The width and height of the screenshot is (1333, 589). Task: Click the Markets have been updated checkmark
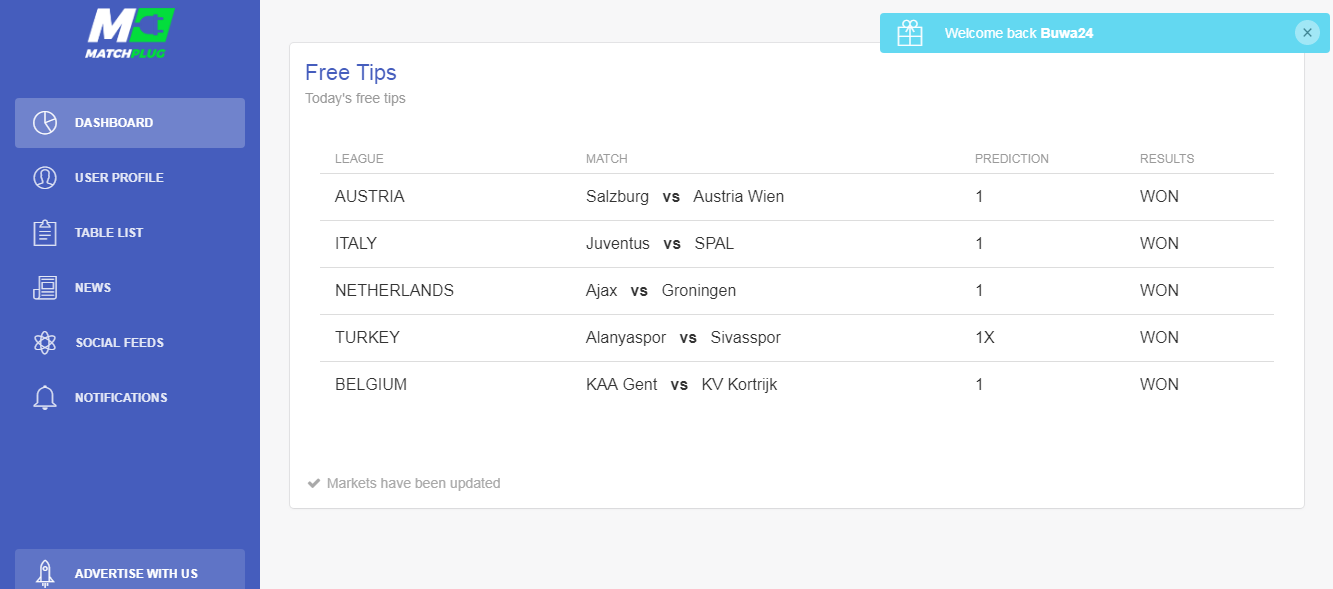(x=314, y=483)
